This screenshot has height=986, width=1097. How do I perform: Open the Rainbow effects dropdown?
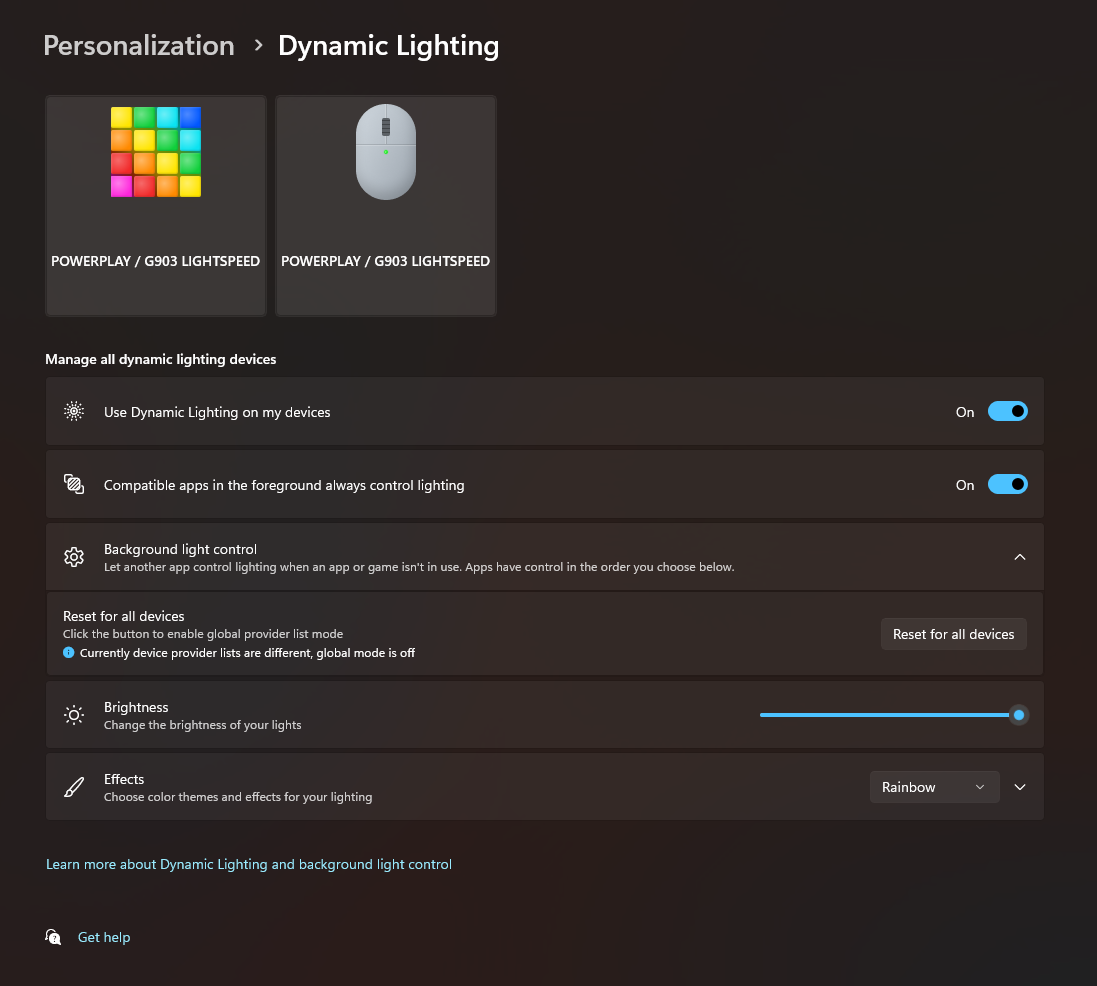point(934,787)
